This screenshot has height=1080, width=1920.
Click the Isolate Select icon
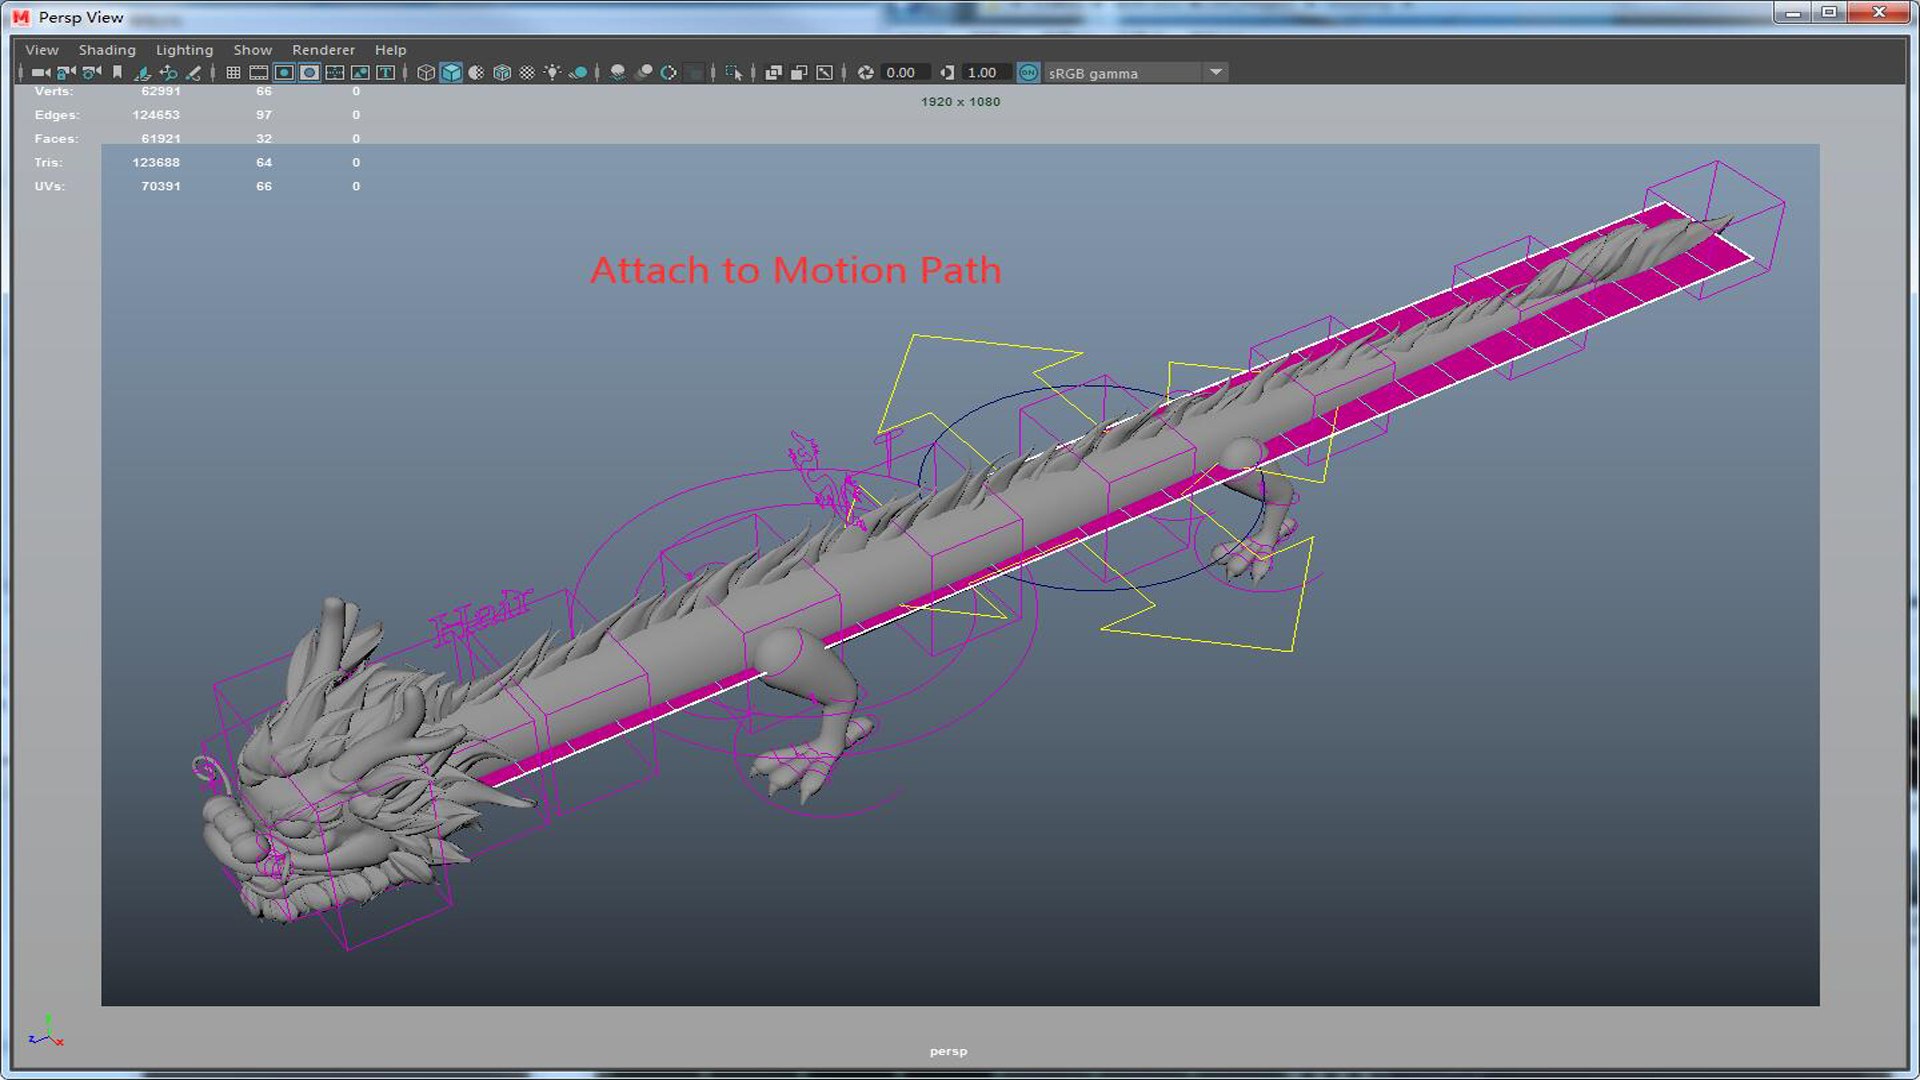[733, 73]
